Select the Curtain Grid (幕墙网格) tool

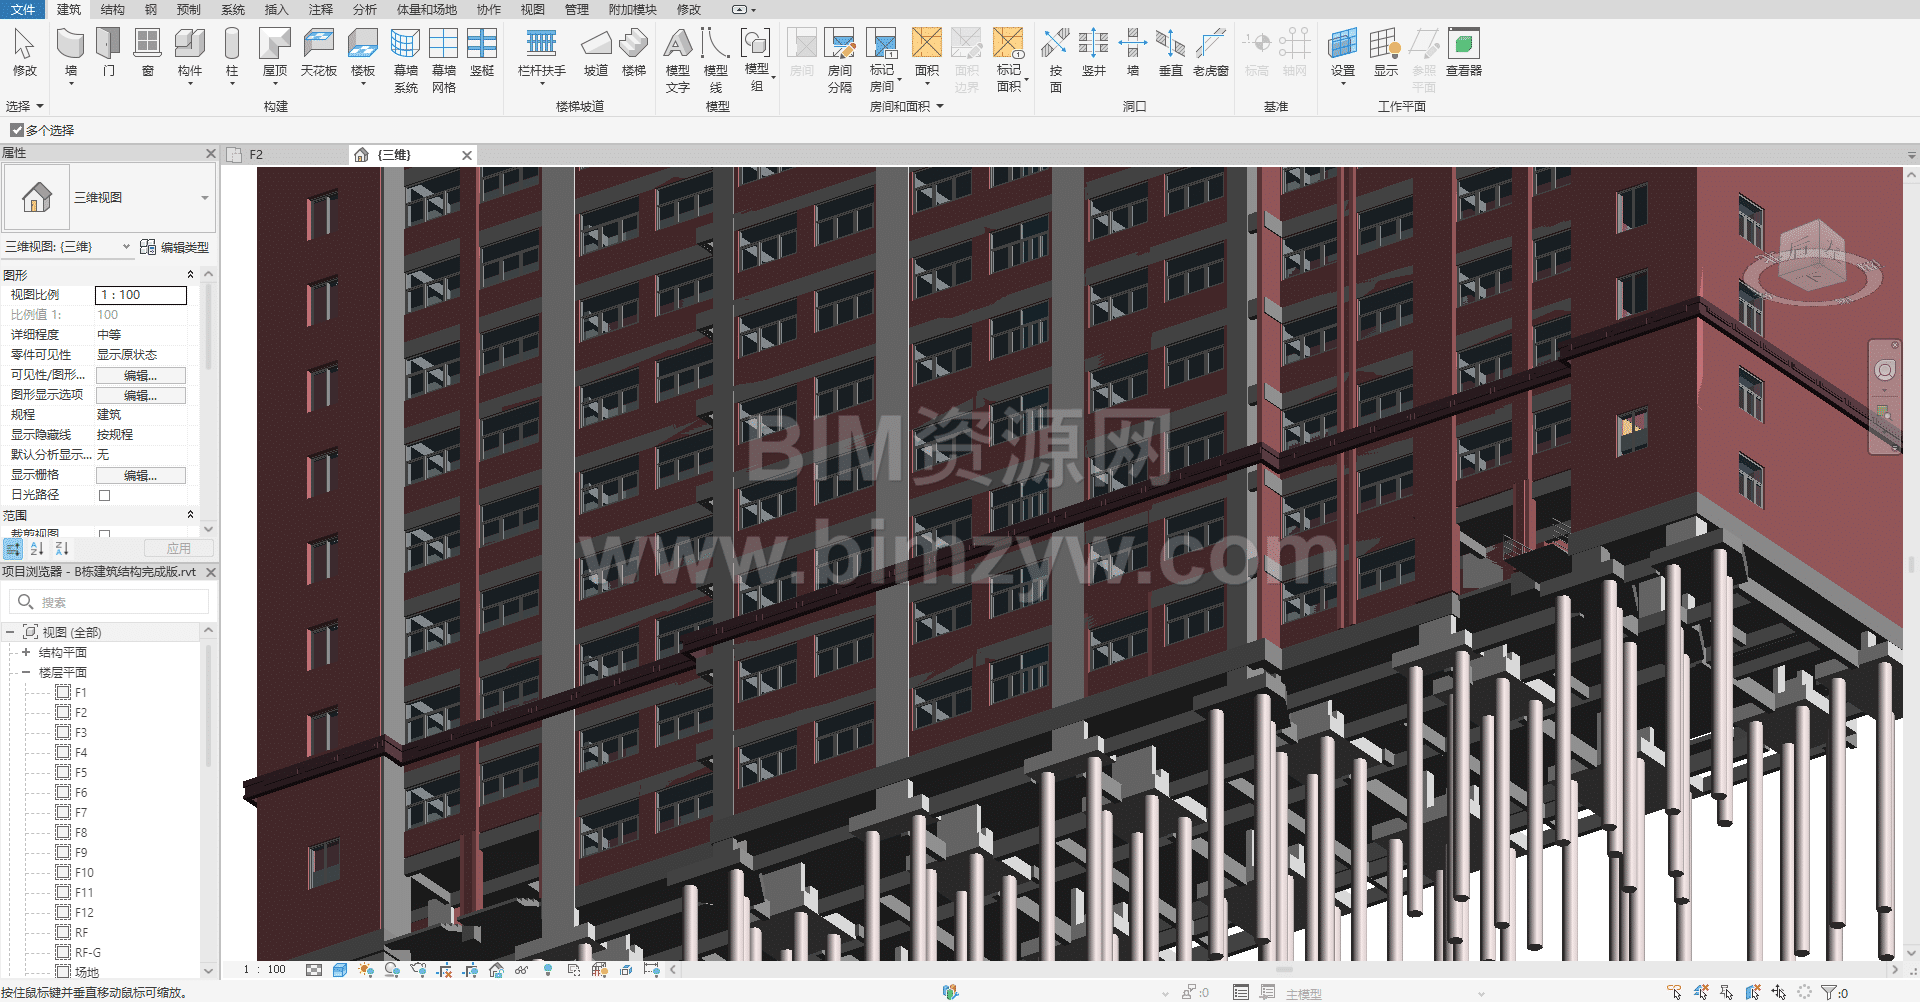tap(444, 60)
